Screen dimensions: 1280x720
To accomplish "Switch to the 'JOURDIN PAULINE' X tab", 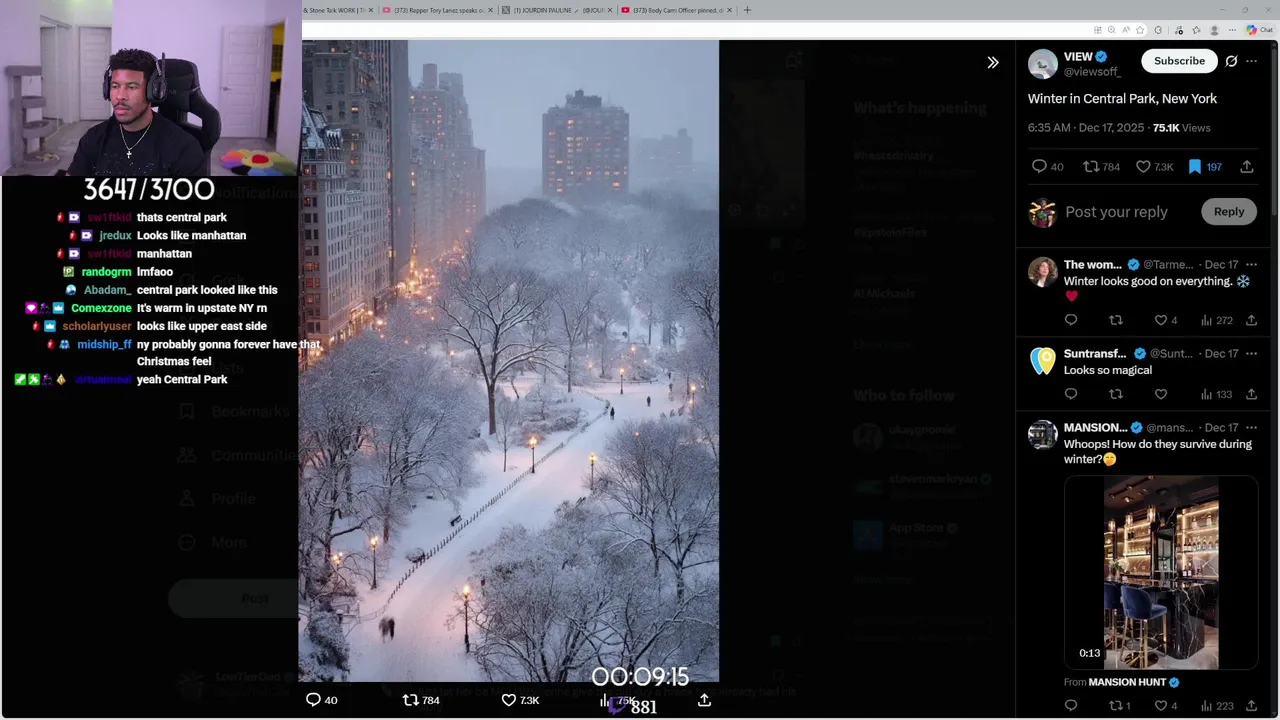I will [556, 10].
